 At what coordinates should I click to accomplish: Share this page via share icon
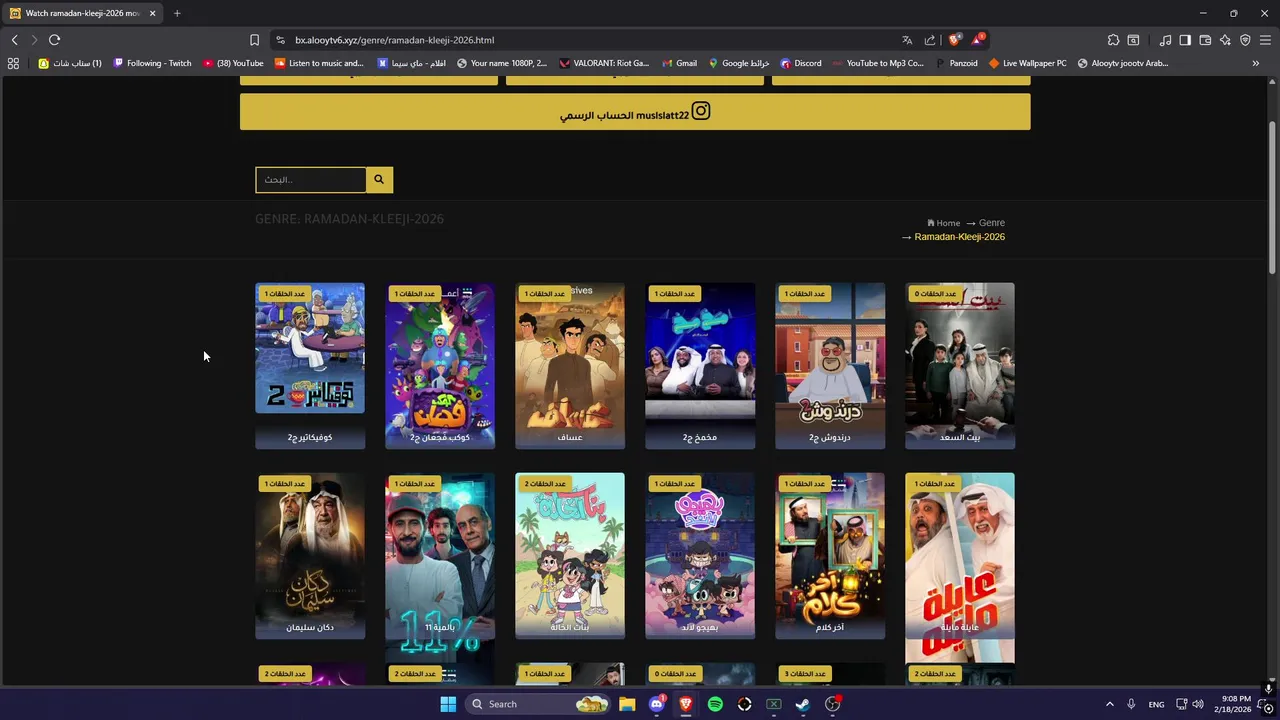pos(930,40)
